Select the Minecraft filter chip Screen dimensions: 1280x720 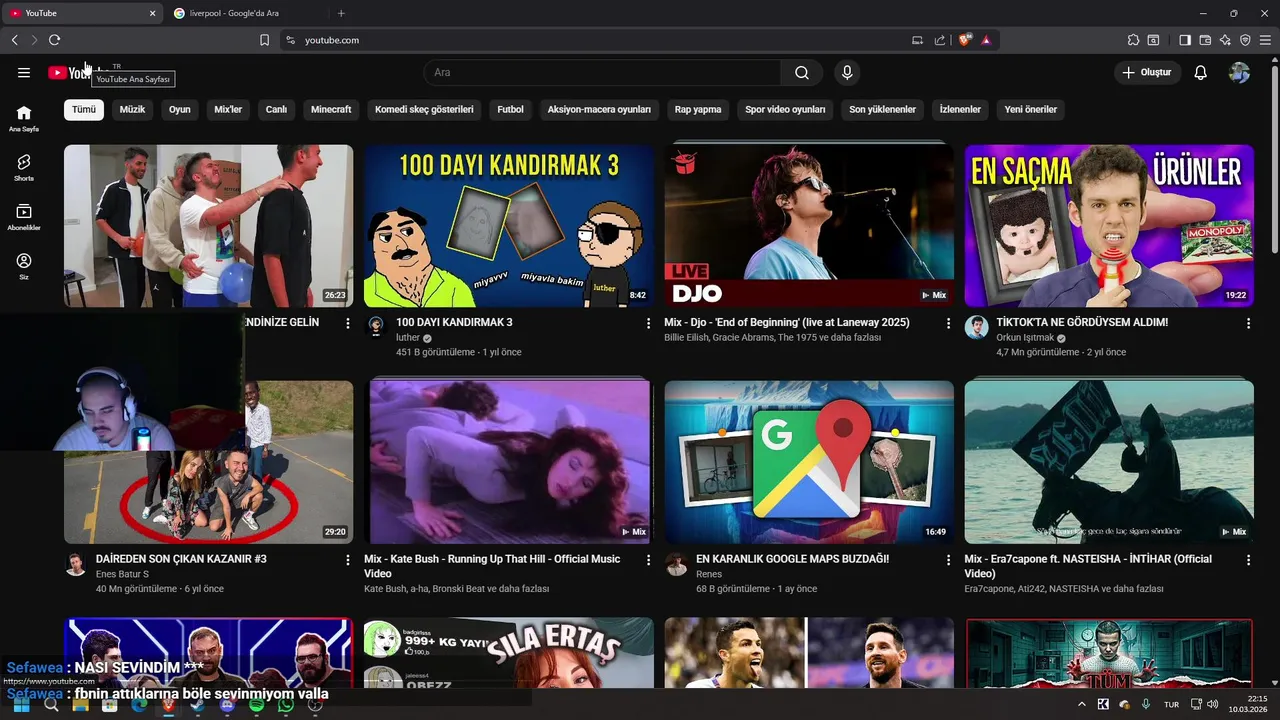pyautogui.click(x=331, y=110)
